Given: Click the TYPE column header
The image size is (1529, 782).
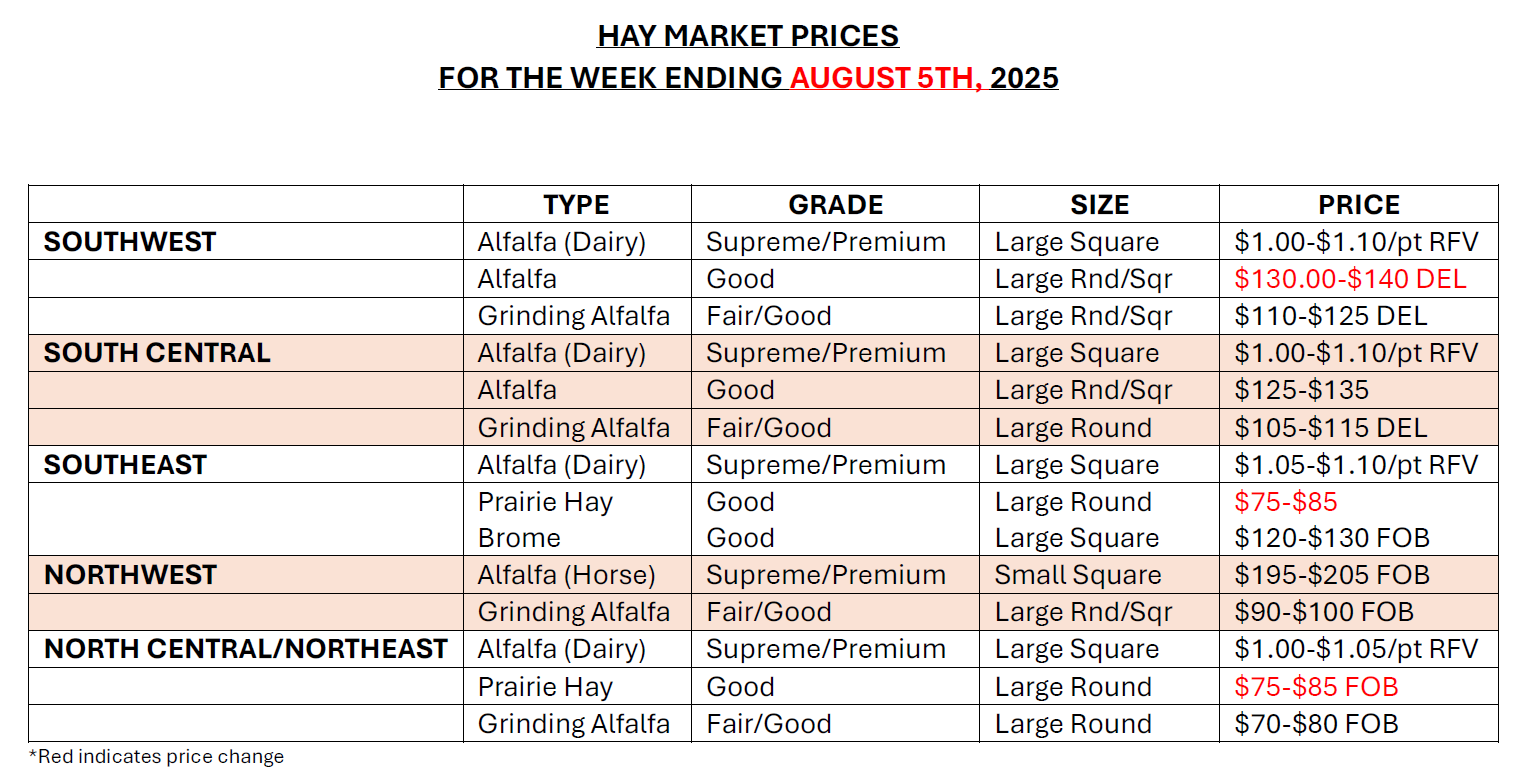Looking at the screenshot, I should click(x=576, y=205).
